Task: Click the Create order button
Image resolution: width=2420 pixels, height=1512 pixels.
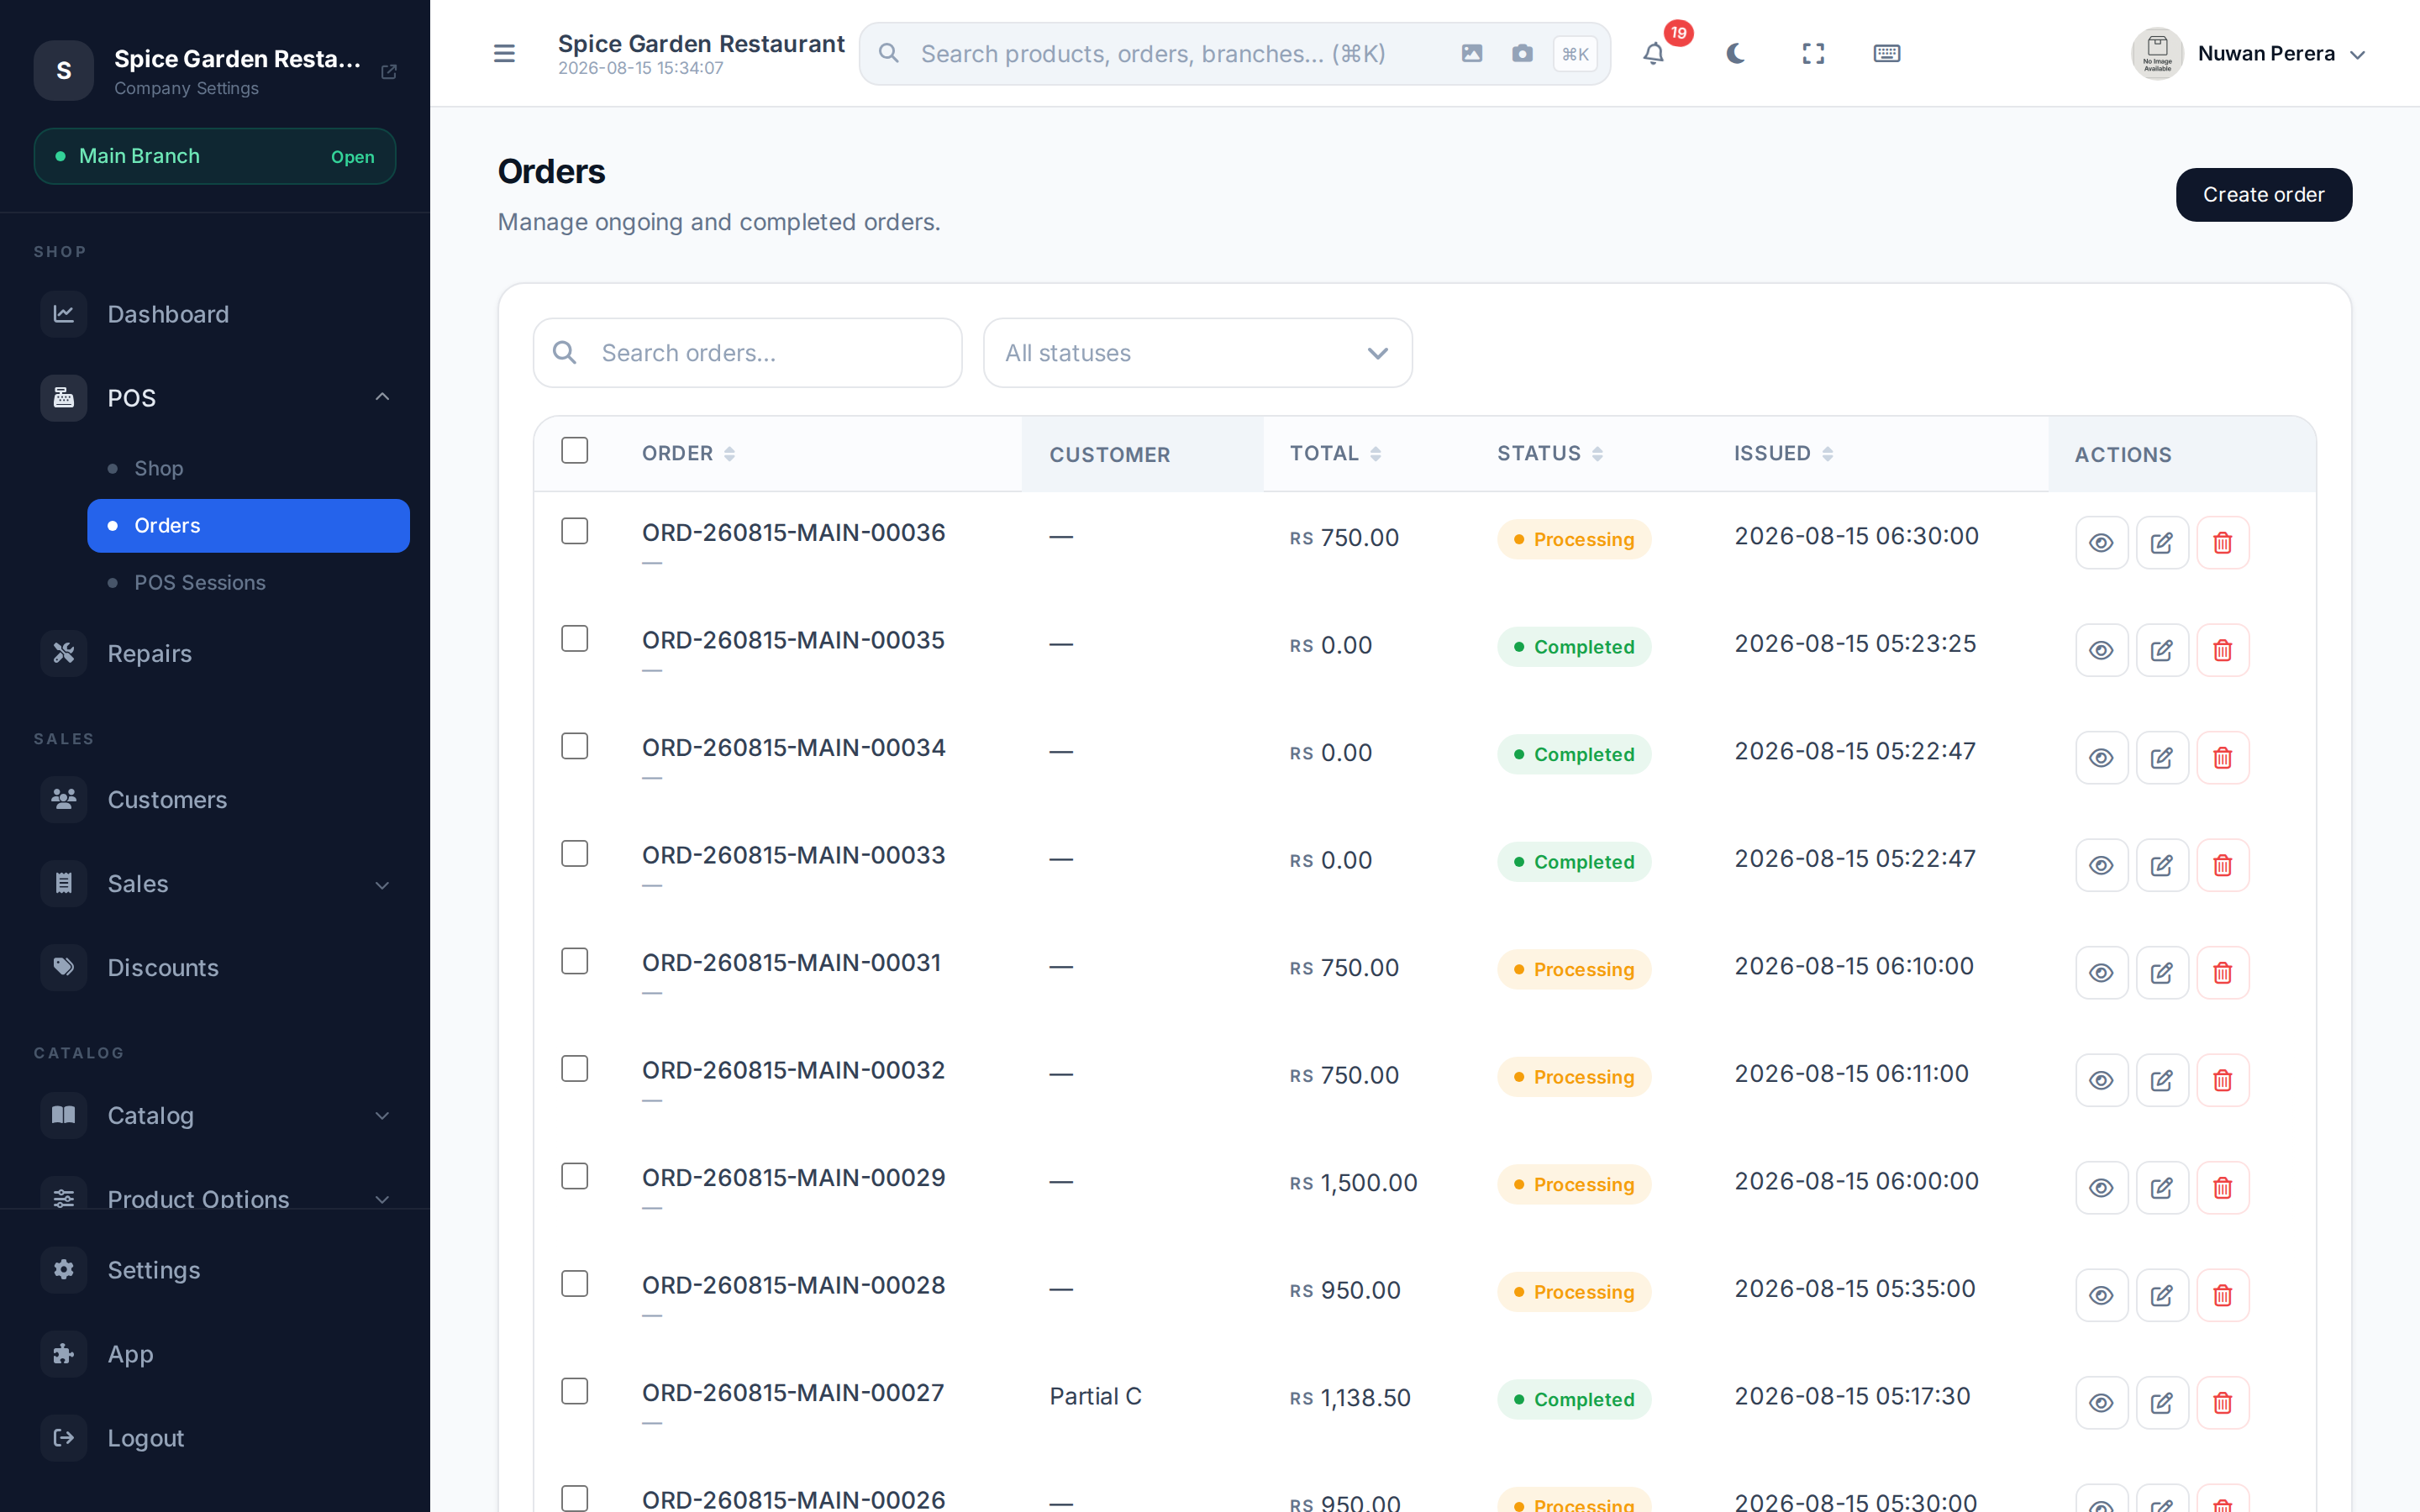Action: pos(2263,194)
